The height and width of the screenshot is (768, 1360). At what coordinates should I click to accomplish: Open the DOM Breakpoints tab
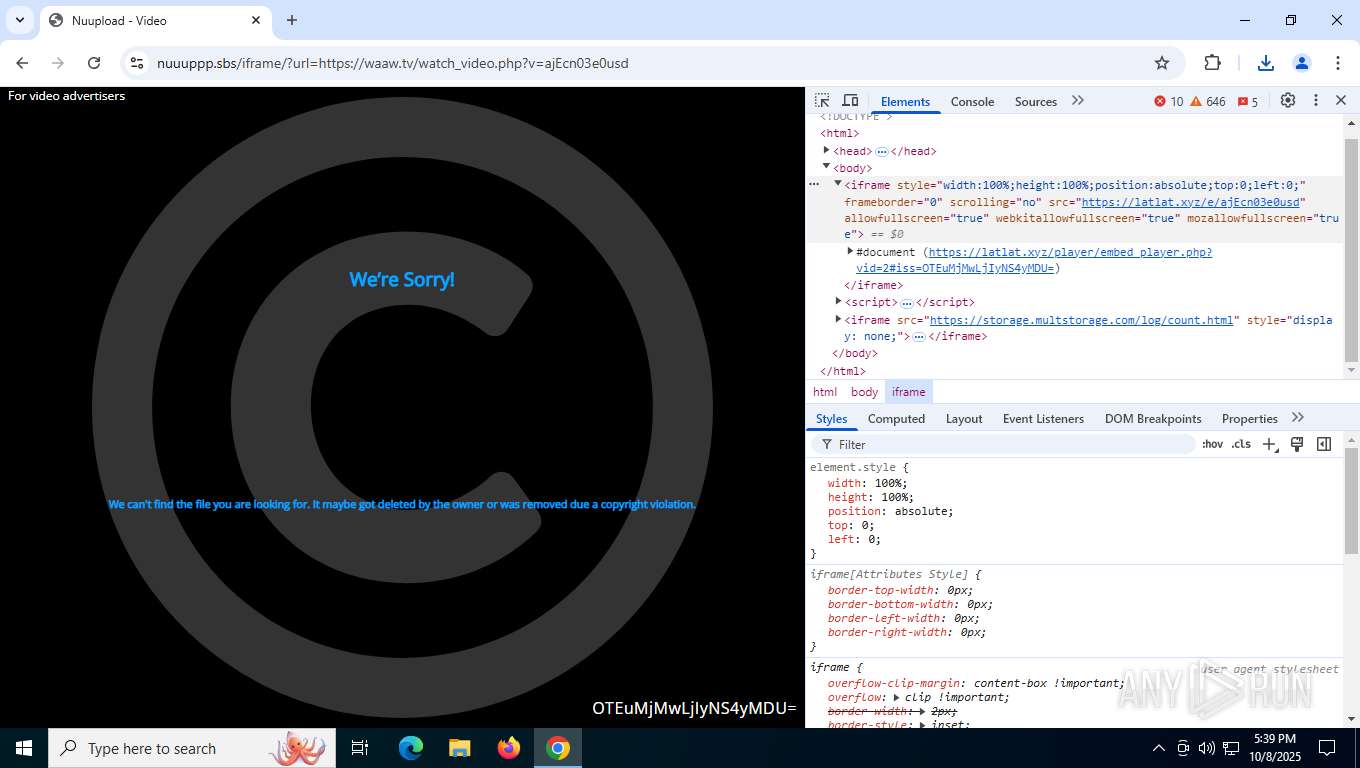1153,419
